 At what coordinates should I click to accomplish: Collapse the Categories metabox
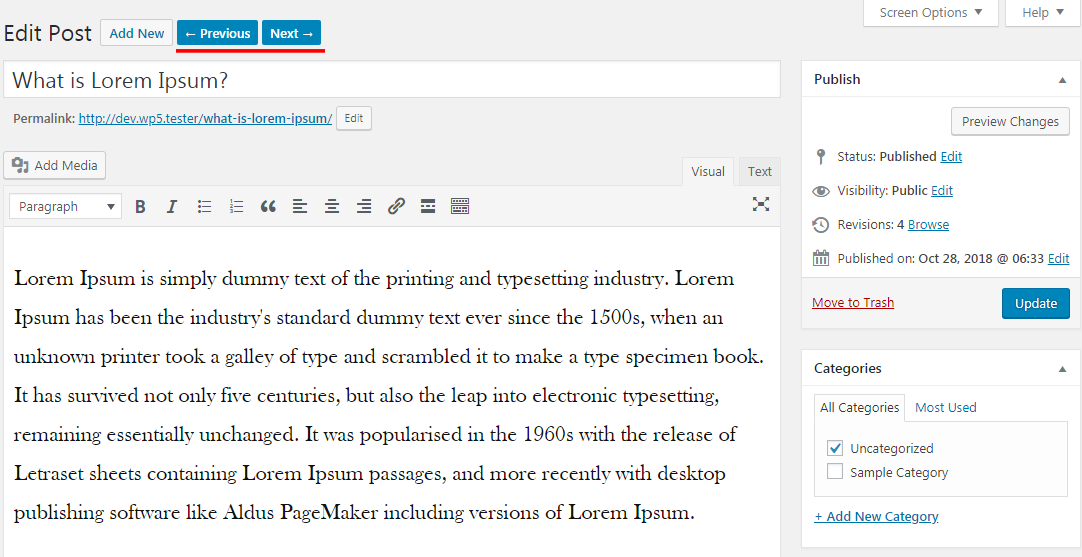(1063, 369)
